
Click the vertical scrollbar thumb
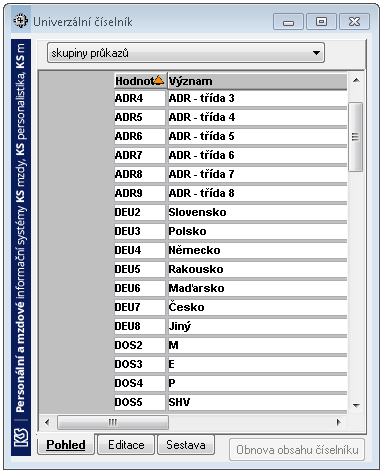click(x=355, y=137)
